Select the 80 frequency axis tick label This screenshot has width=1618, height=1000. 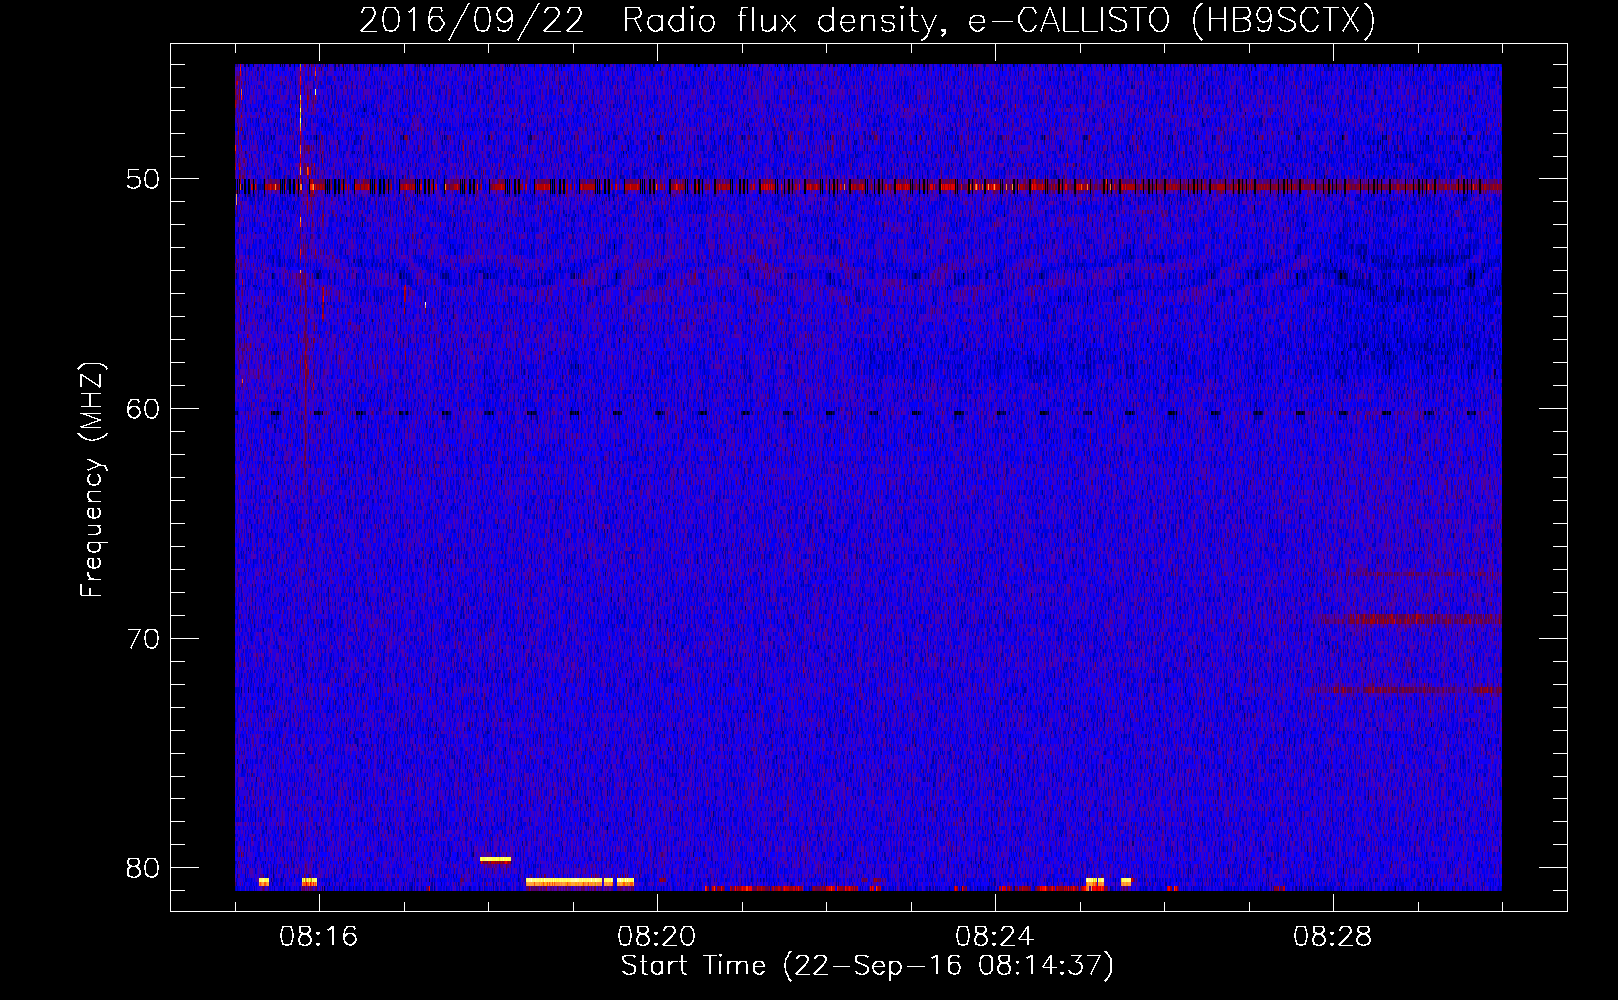[143, 868]
